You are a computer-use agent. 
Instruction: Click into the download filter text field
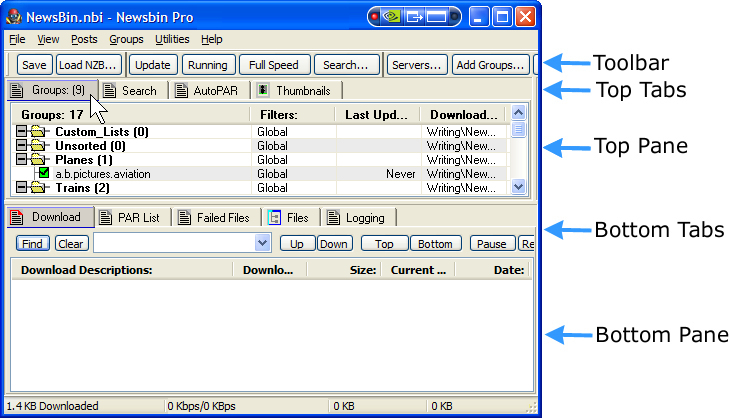[x=175, y=243]
